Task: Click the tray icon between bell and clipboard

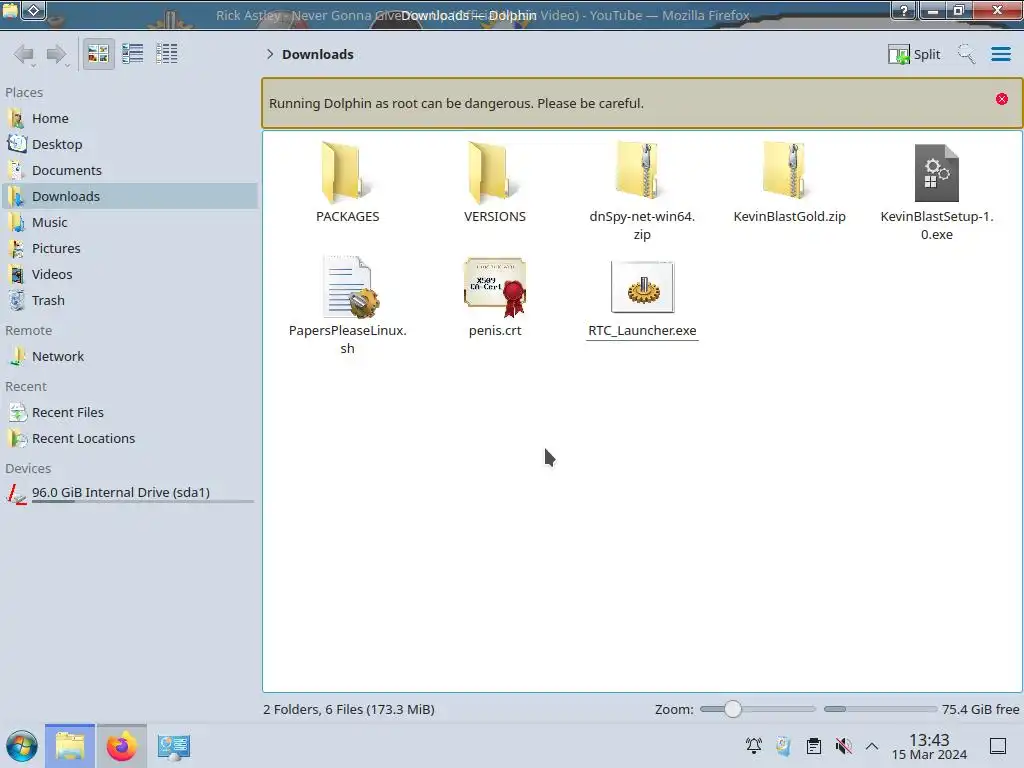Action: coord(783,746)
